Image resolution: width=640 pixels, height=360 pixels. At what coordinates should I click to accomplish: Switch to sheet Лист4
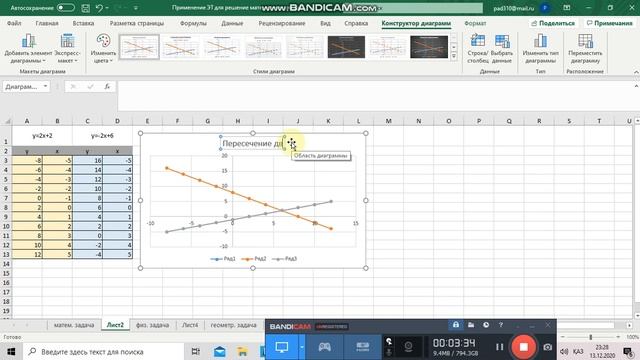[190, 325]
